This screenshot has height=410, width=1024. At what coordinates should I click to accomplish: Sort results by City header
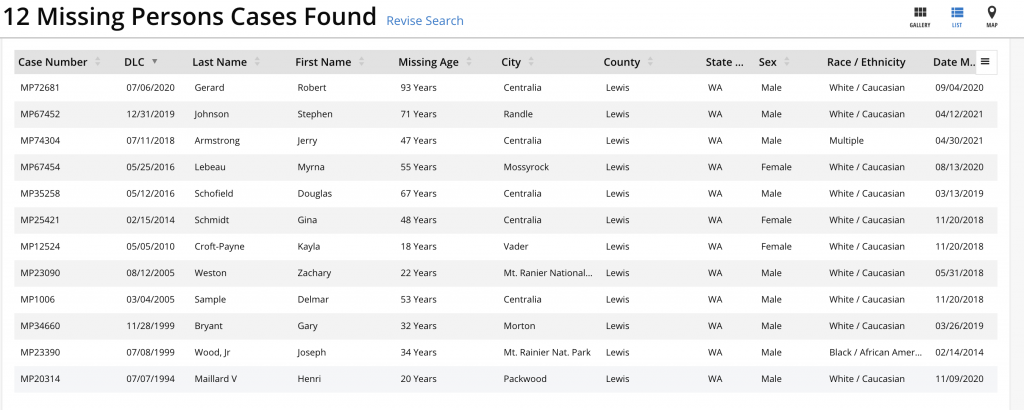point(511,62)
